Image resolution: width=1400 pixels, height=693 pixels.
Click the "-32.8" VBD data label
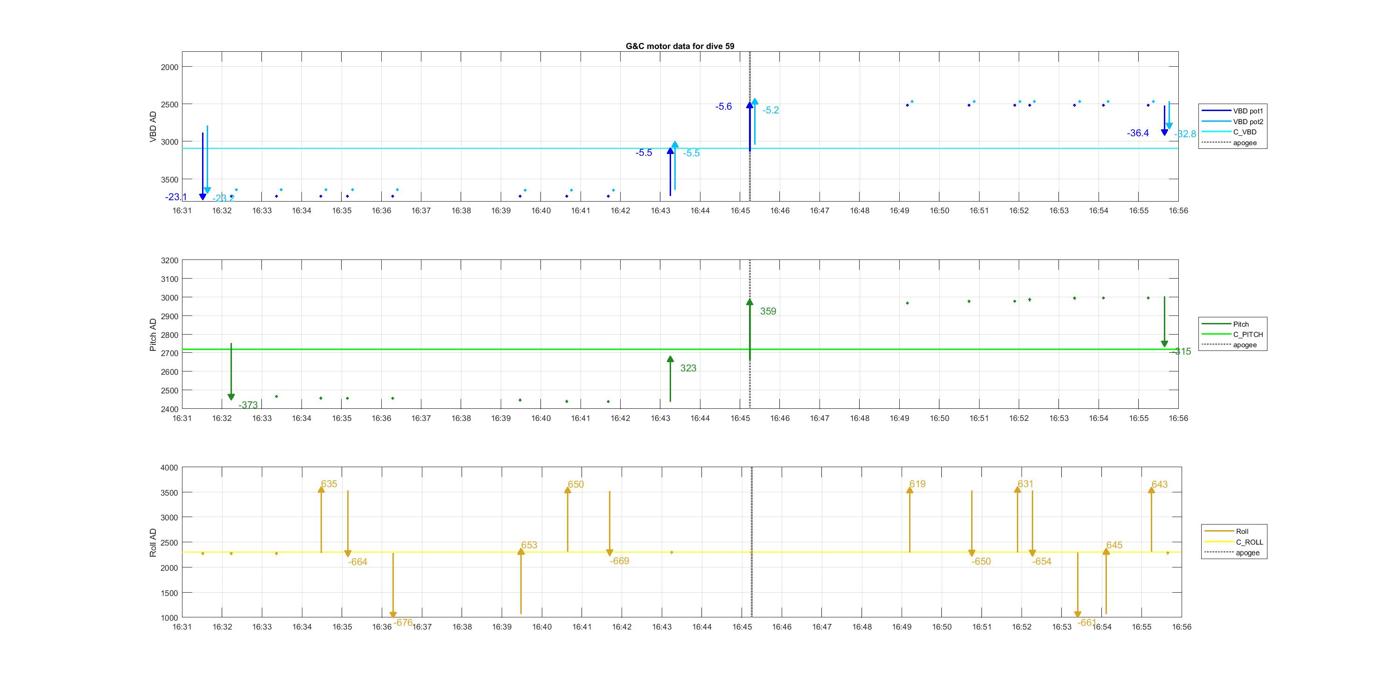(1185, 134)
